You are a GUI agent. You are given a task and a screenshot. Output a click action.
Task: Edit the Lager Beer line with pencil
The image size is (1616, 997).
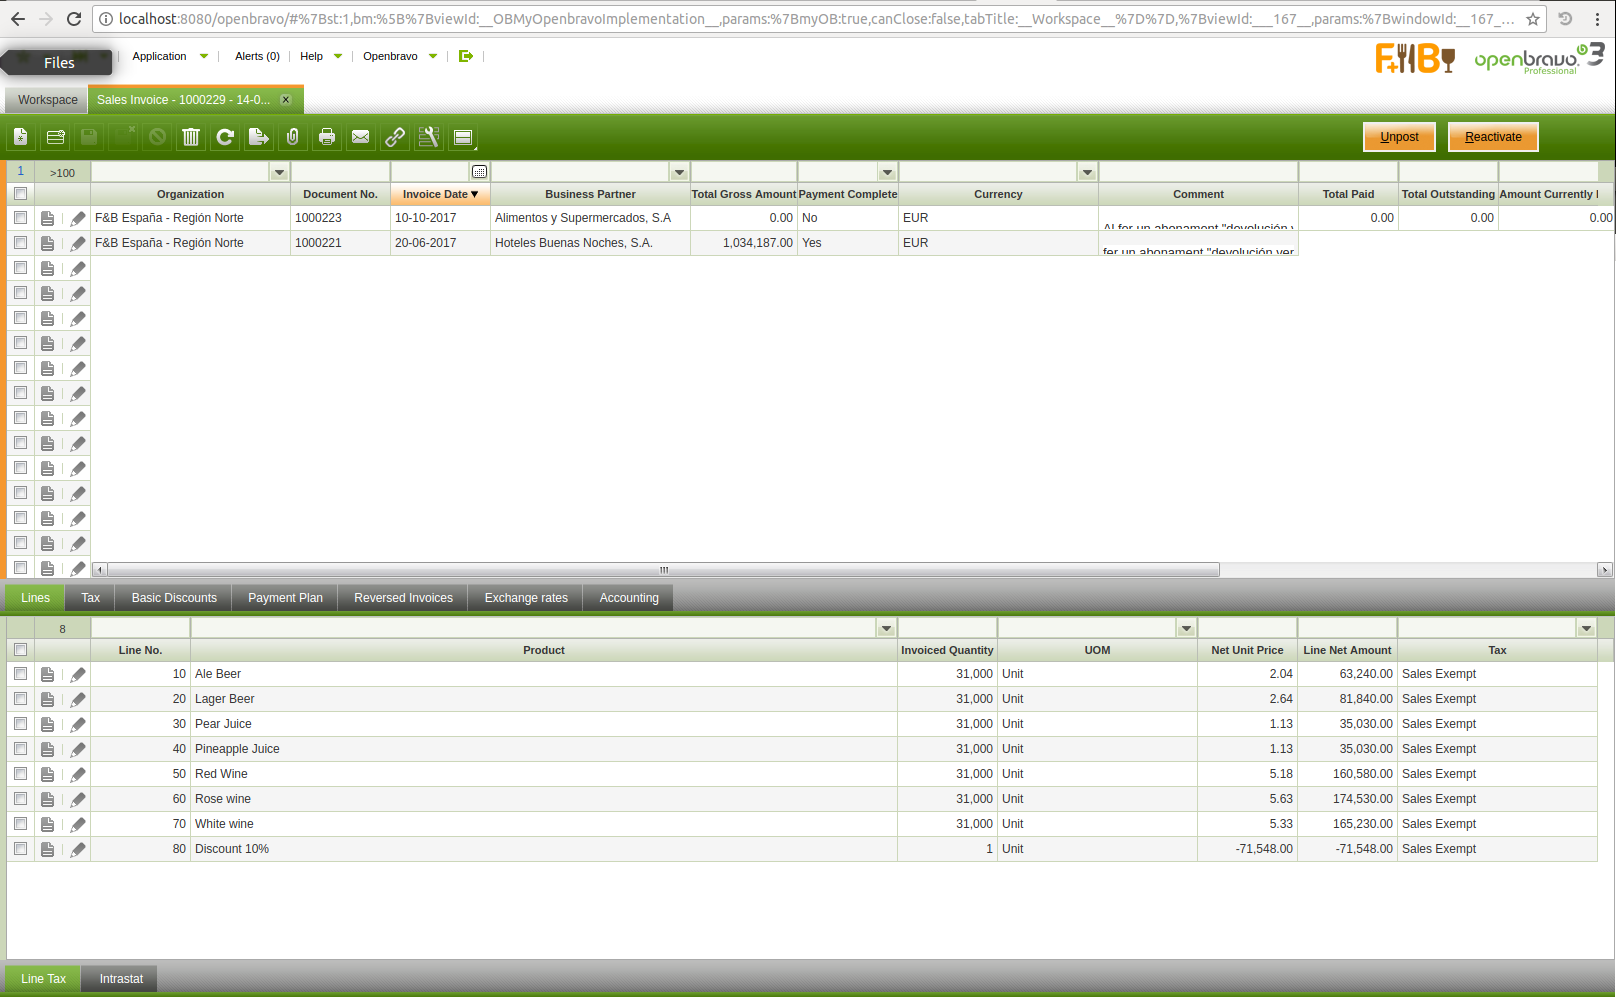[x=78, y=699]
